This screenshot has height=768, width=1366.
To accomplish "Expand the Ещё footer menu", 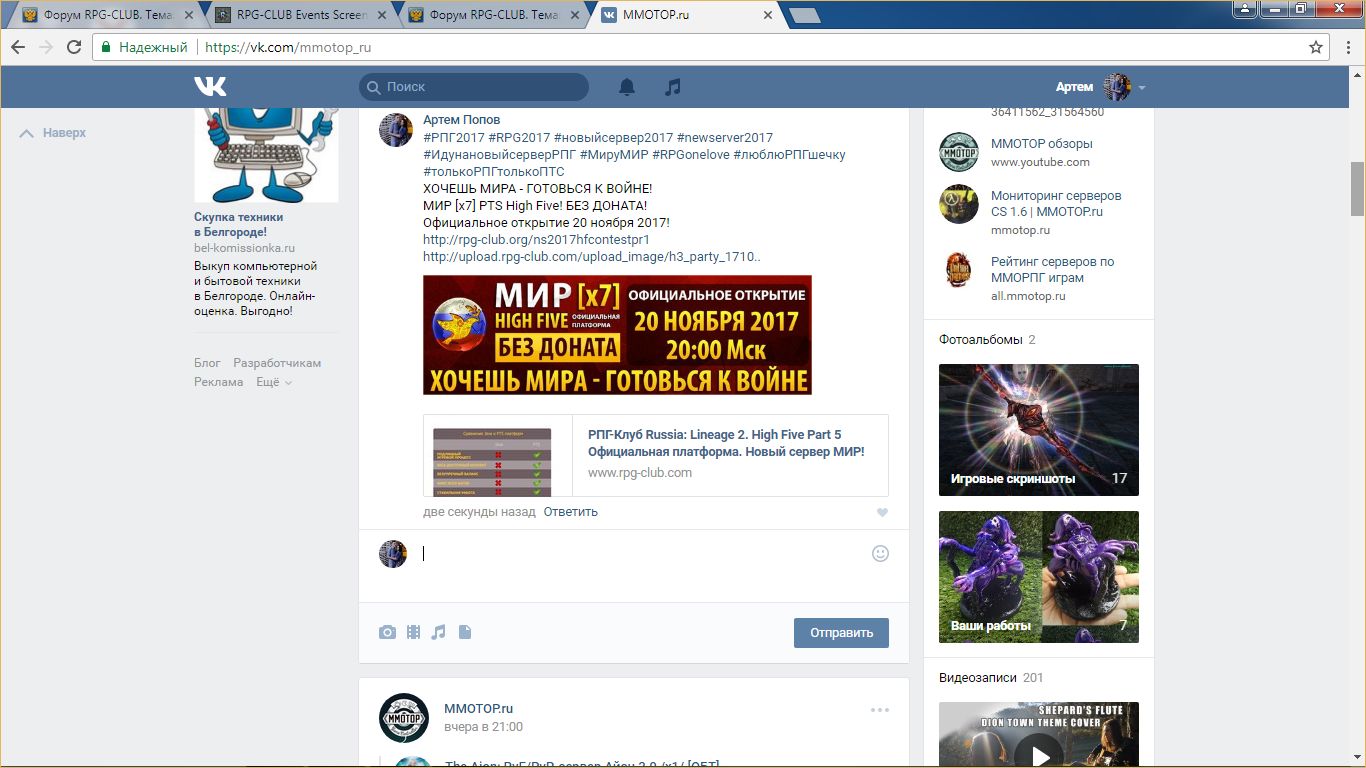I will pos(273,382).
